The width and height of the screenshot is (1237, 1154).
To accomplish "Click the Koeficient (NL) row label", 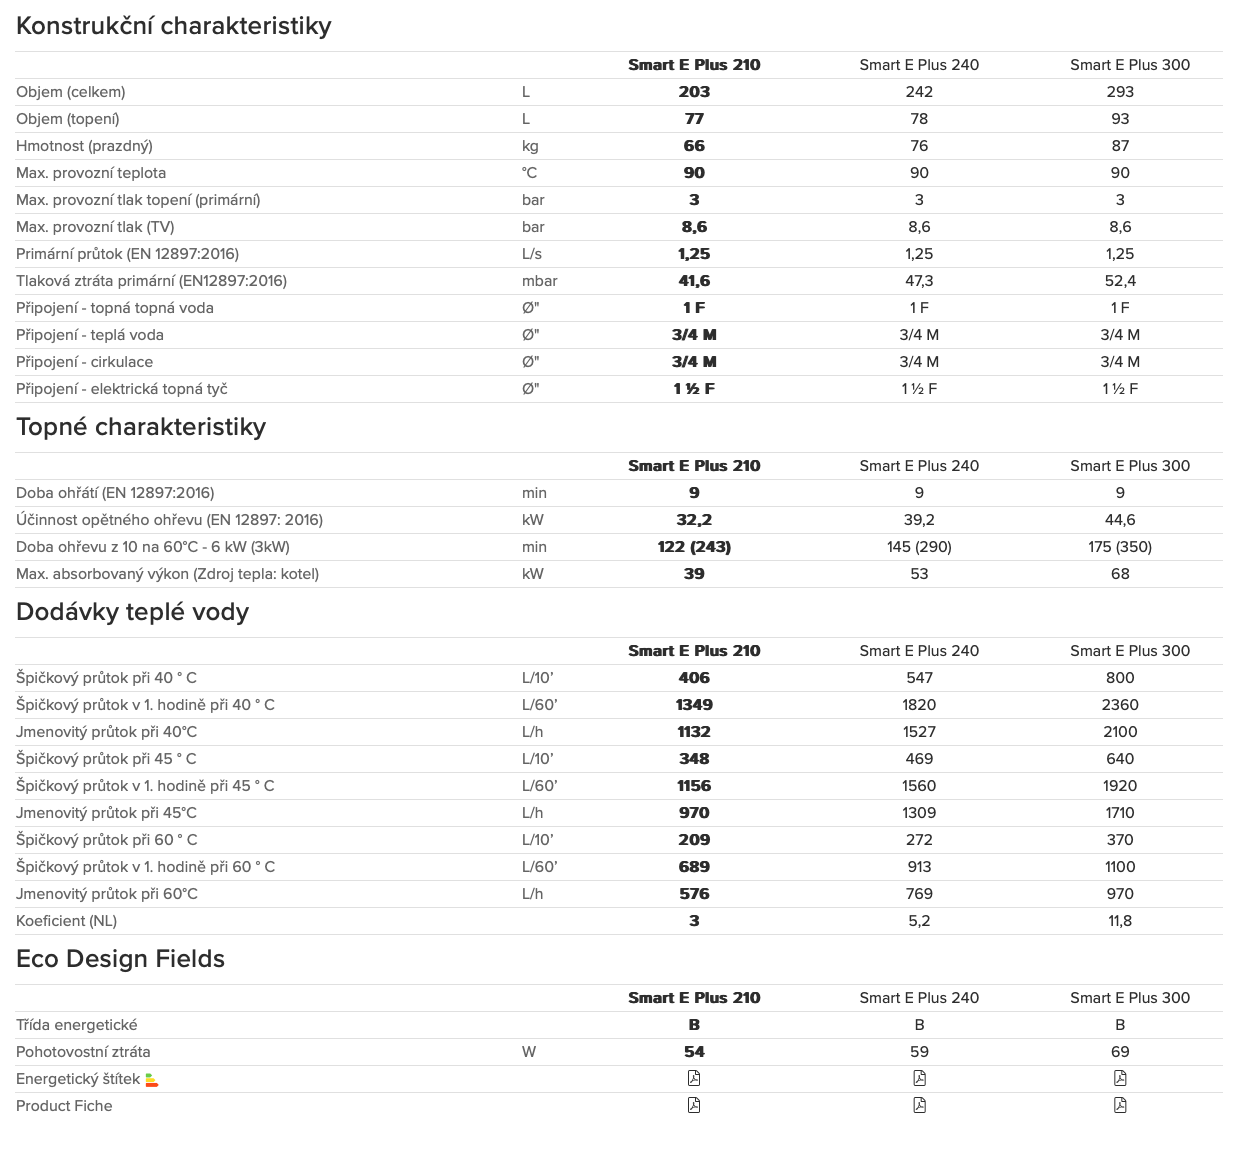I will pyautogui.click(x=66, y=921).
